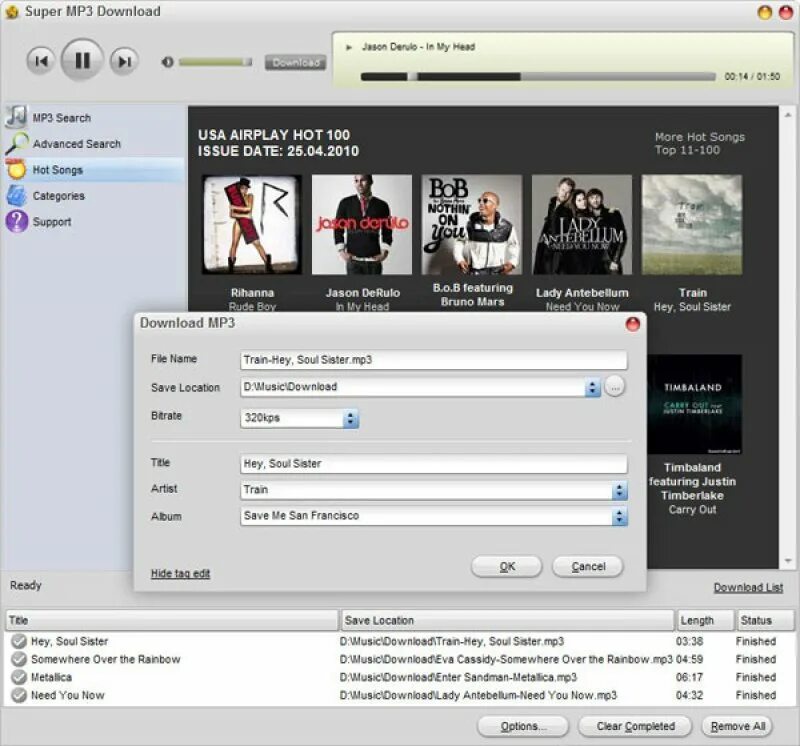Seek within the song progress bar
This screenshot has height=746, width=800.
click(x=538, y=77)
